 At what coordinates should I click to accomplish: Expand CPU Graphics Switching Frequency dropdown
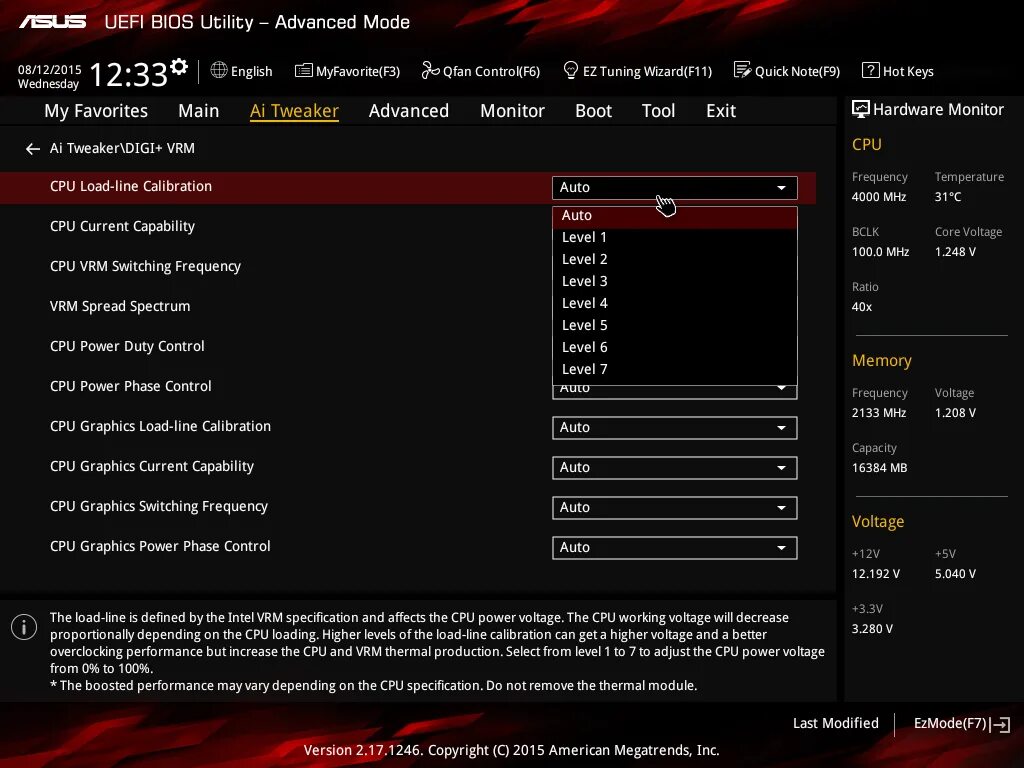(x=675, y=507)
